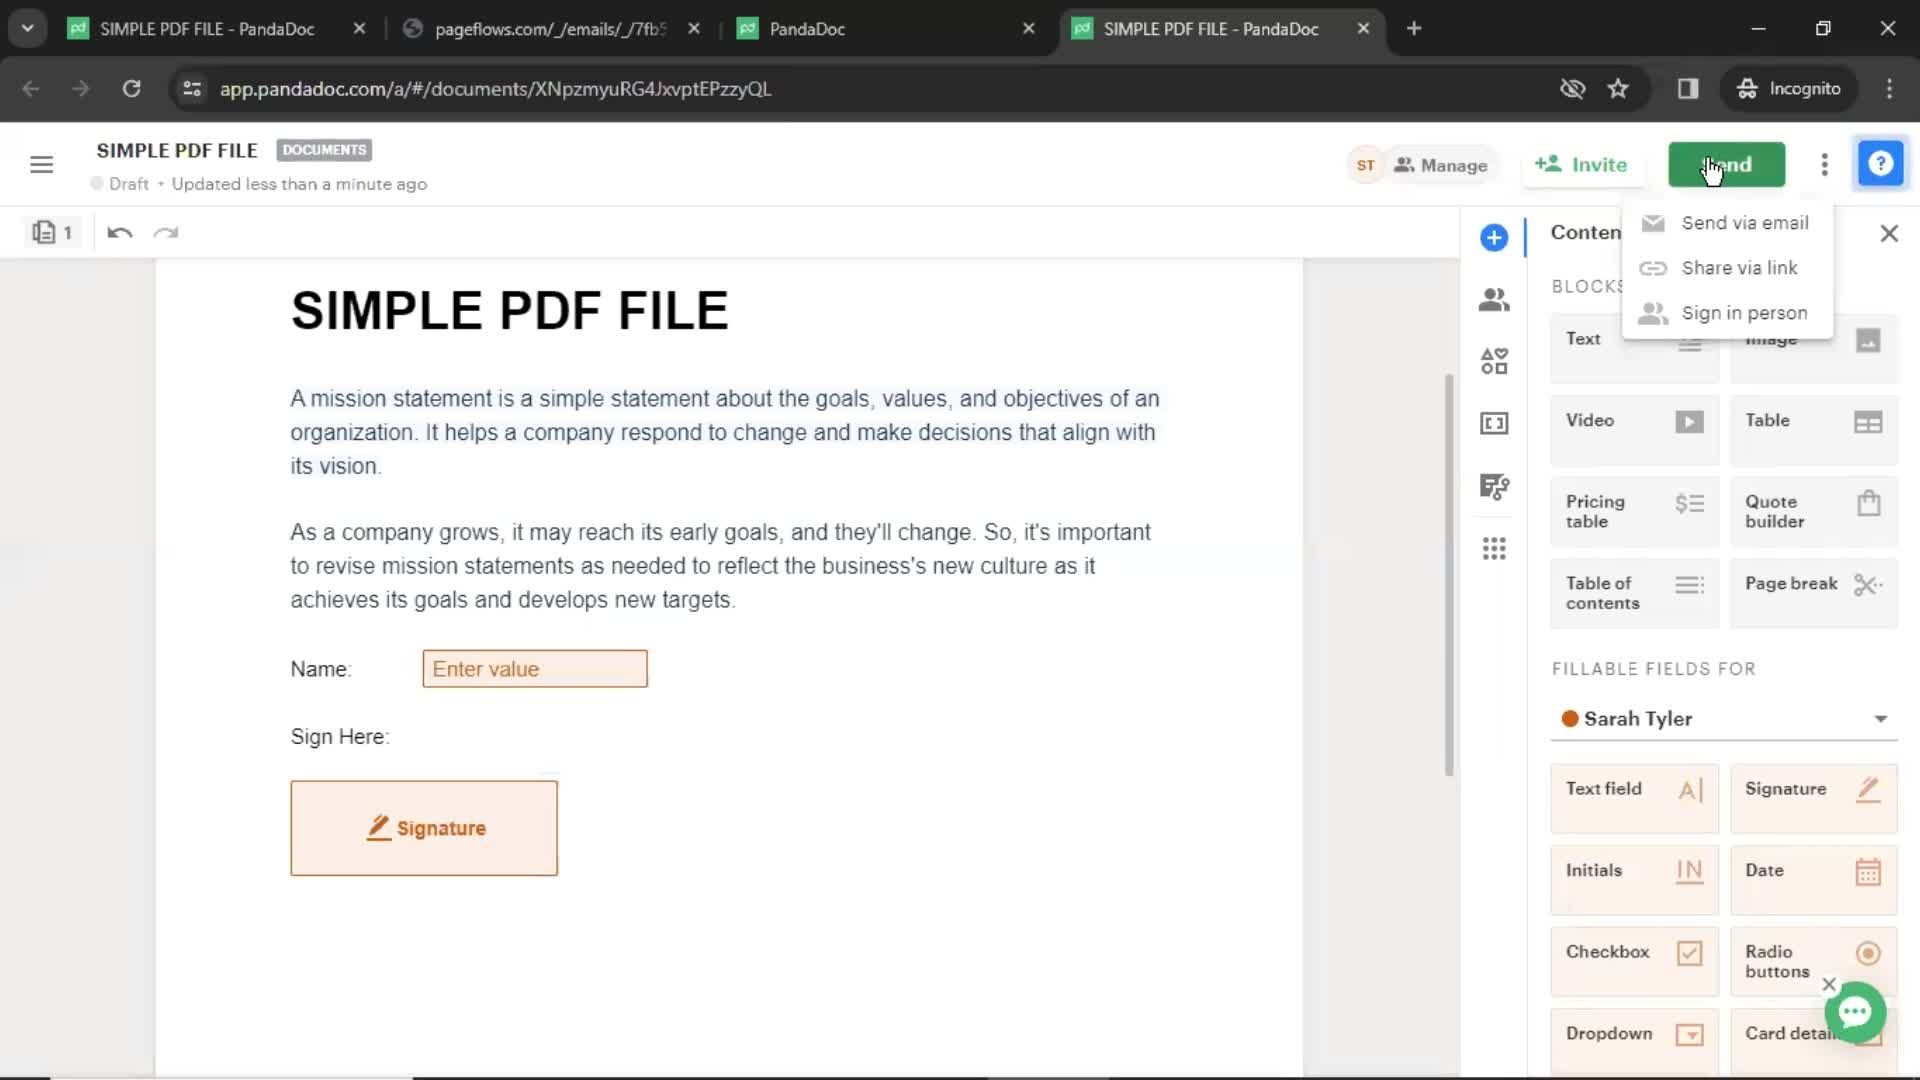Enable the Checkbox fillable field

coord(1634,952)
